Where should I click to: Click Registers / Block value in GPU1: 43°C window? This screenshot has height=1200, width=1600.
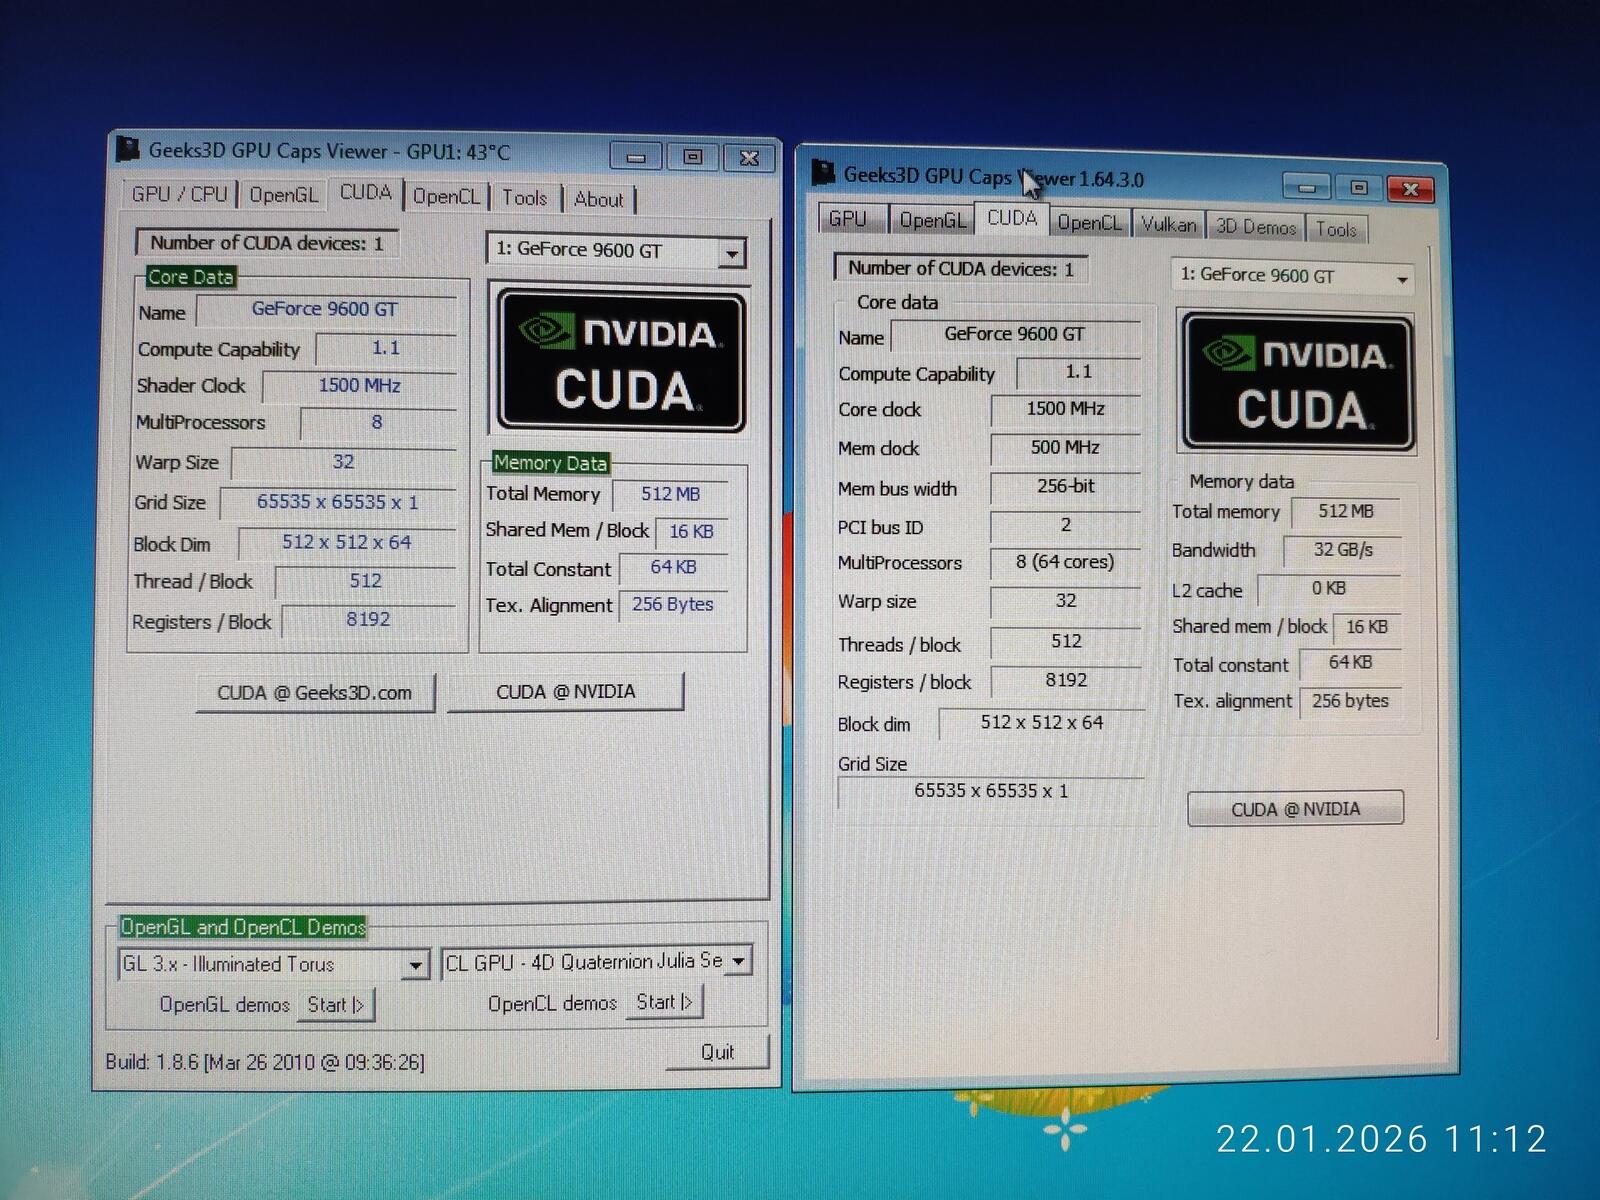click(x=369, y=620)
